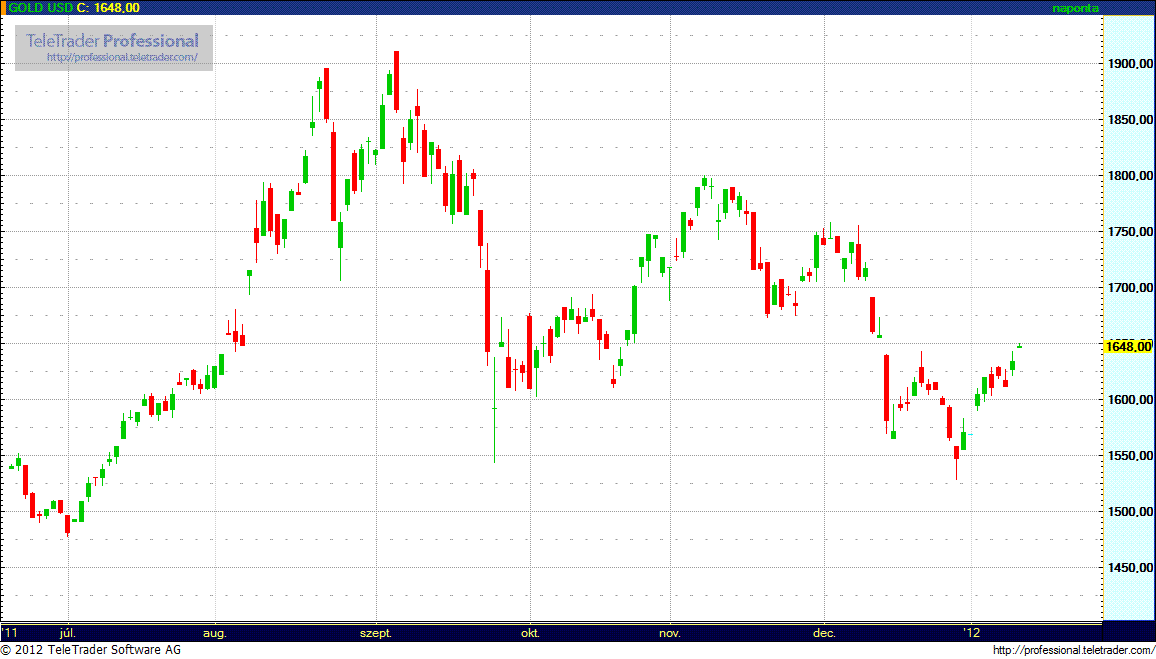Screen dimensions: 1156x659
Task: Open the naponta interval label
Action: 1075,7
